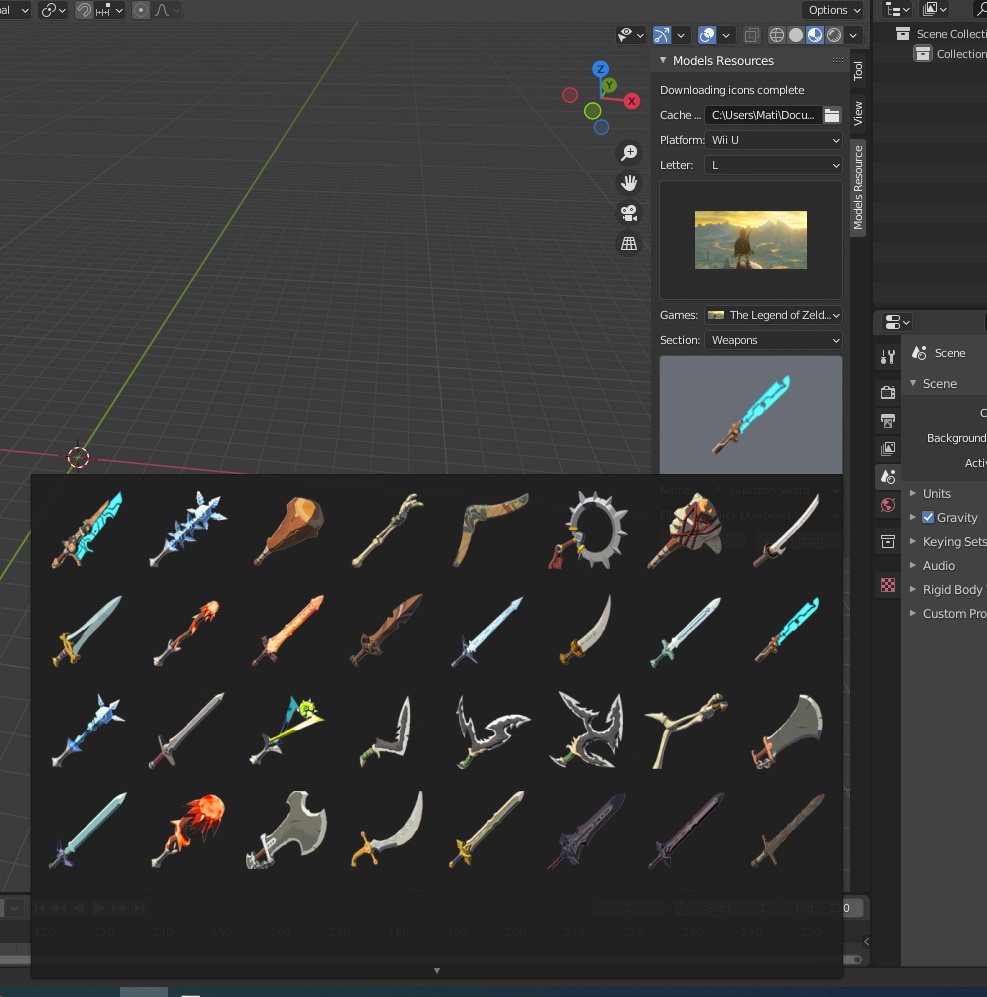Image resolution: width=987 pixels, height=997 pixels.
Task: Open the object visibility eye dropdown
Action: (x=631, y=35)
